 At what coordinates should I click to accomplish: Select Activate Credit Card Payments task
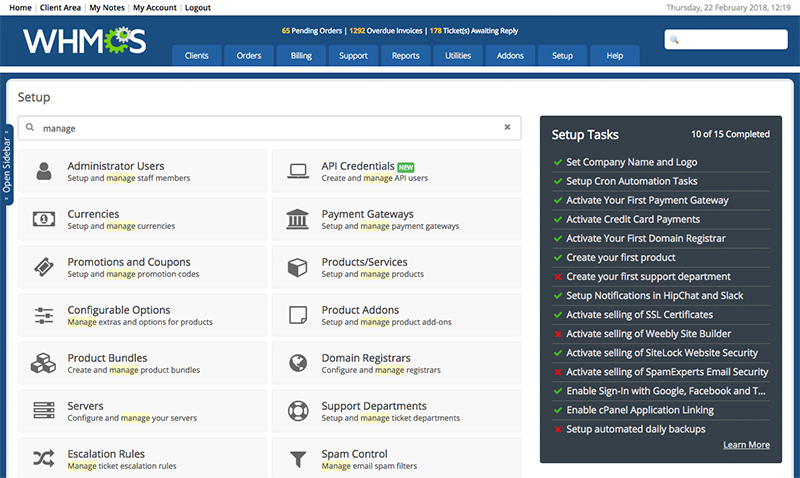(x=633, y=219)
